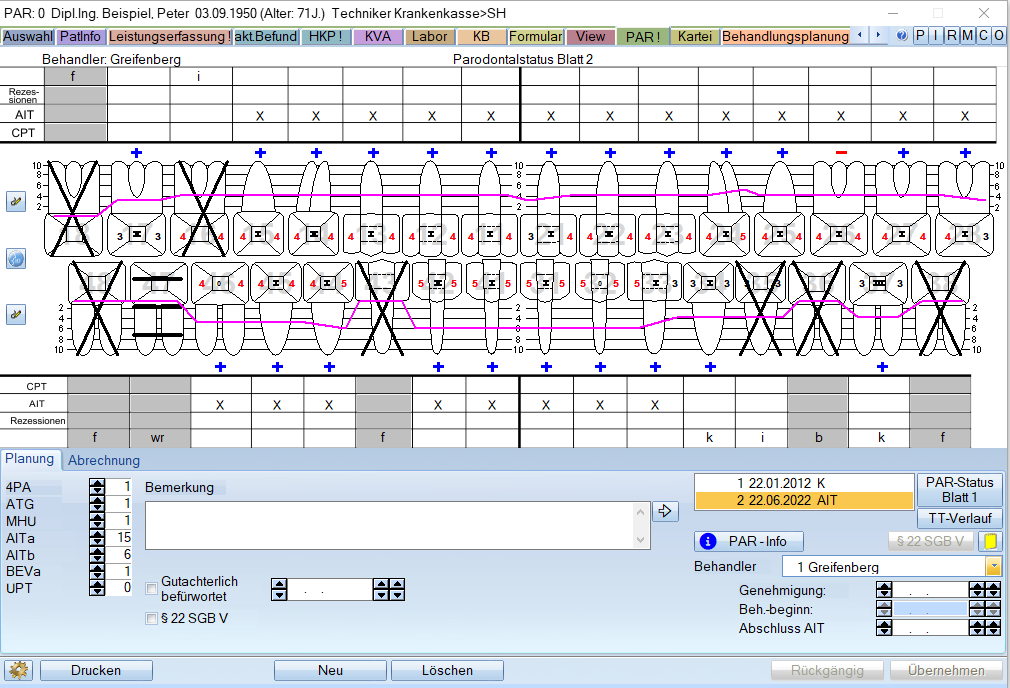This screenshot has height=688, width=1010.
Task: Switch to the Abrechnung tab
Action: pos(103,460)
